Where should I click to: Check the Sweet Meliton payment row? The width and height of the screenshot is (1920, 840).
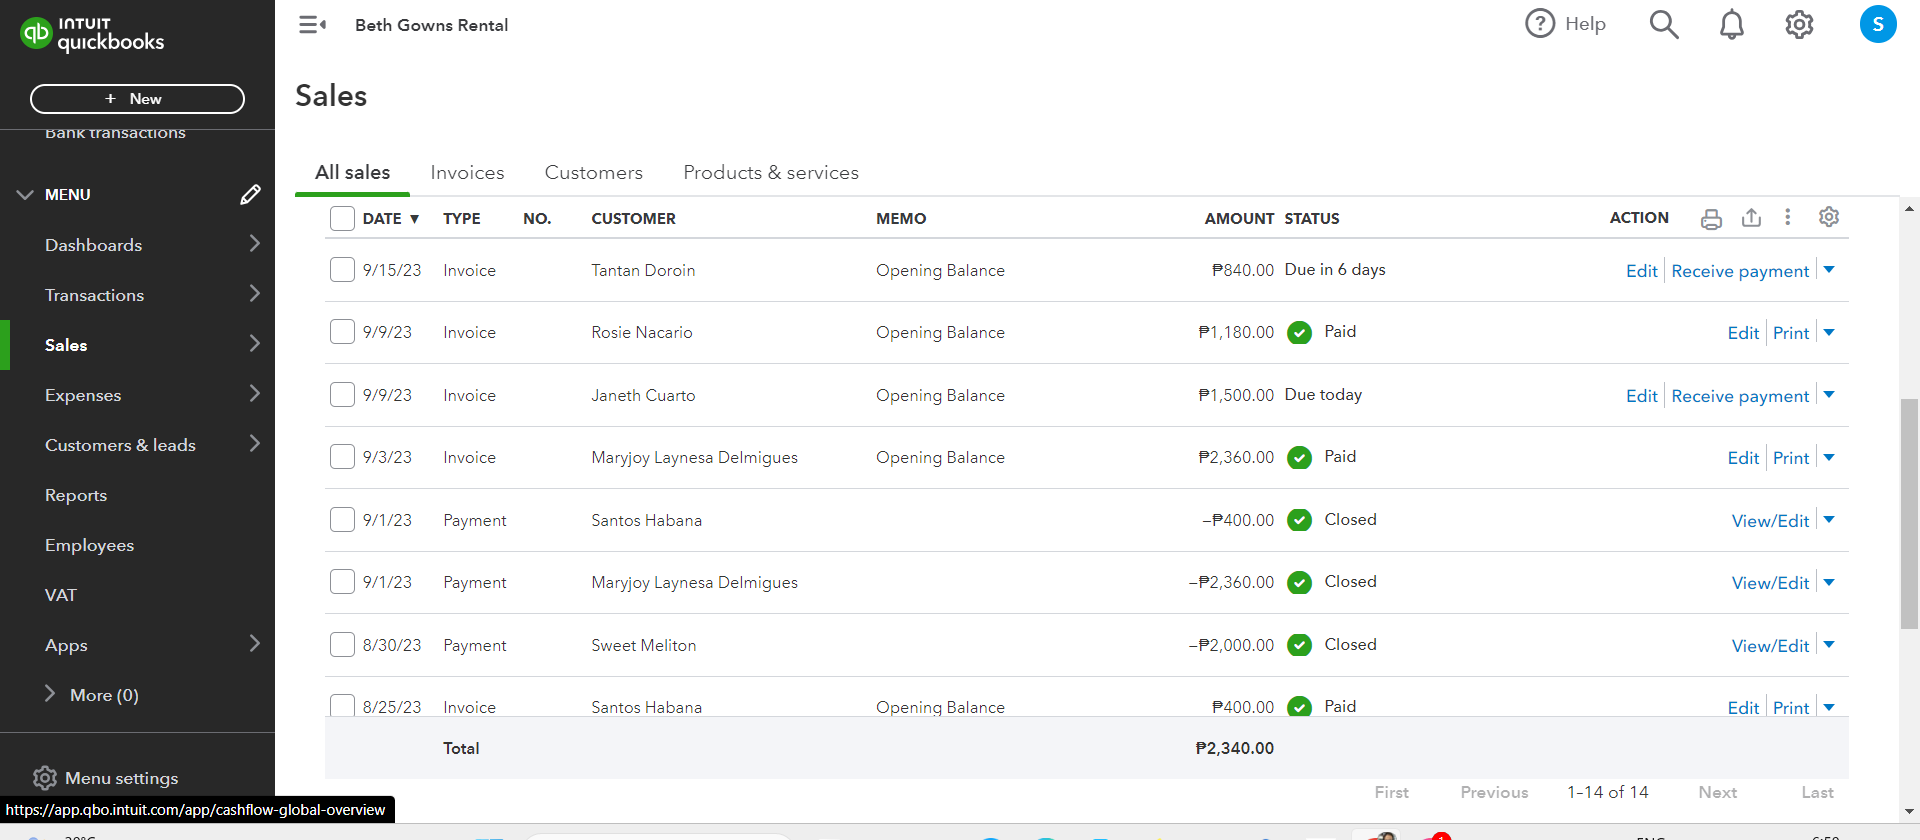(x=342, y=644)
